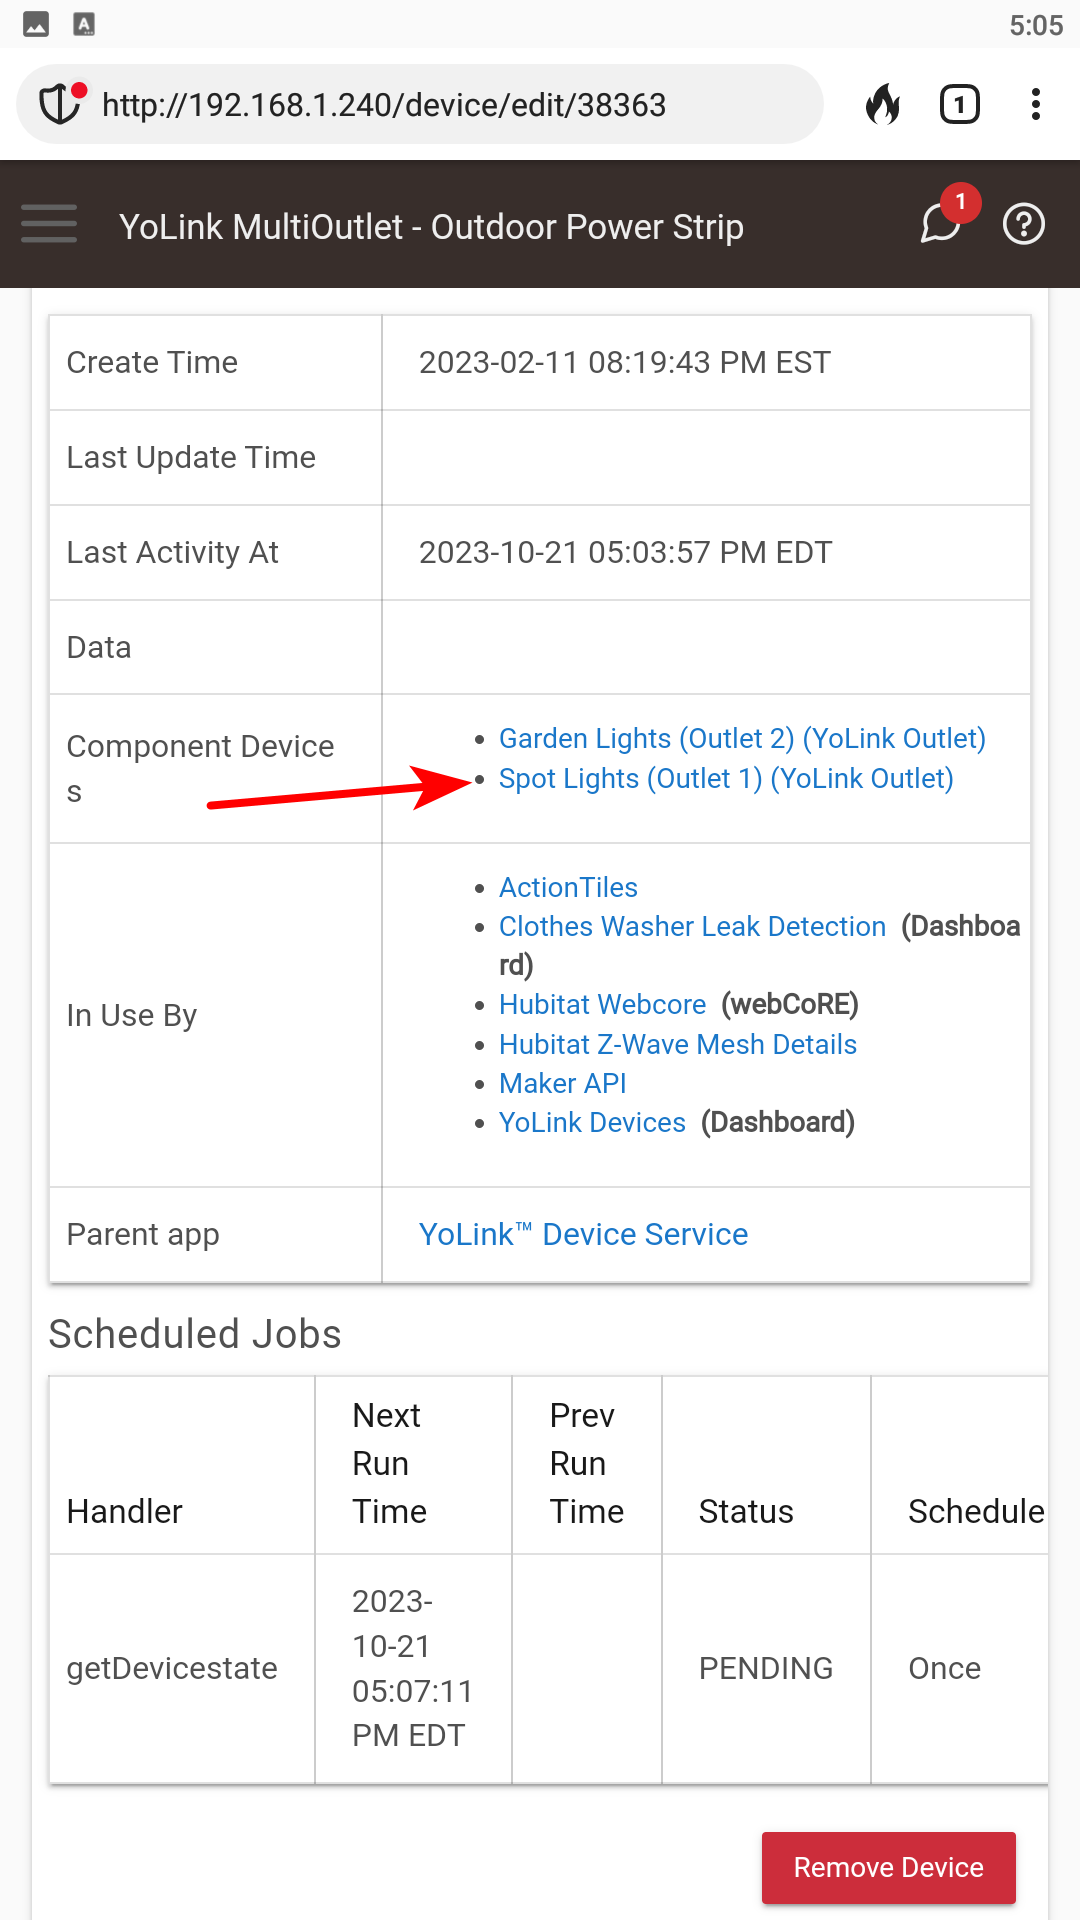Open the browser tab counter
Viewport: 1080px width, 1920px height.
click(x=960, y=104)
